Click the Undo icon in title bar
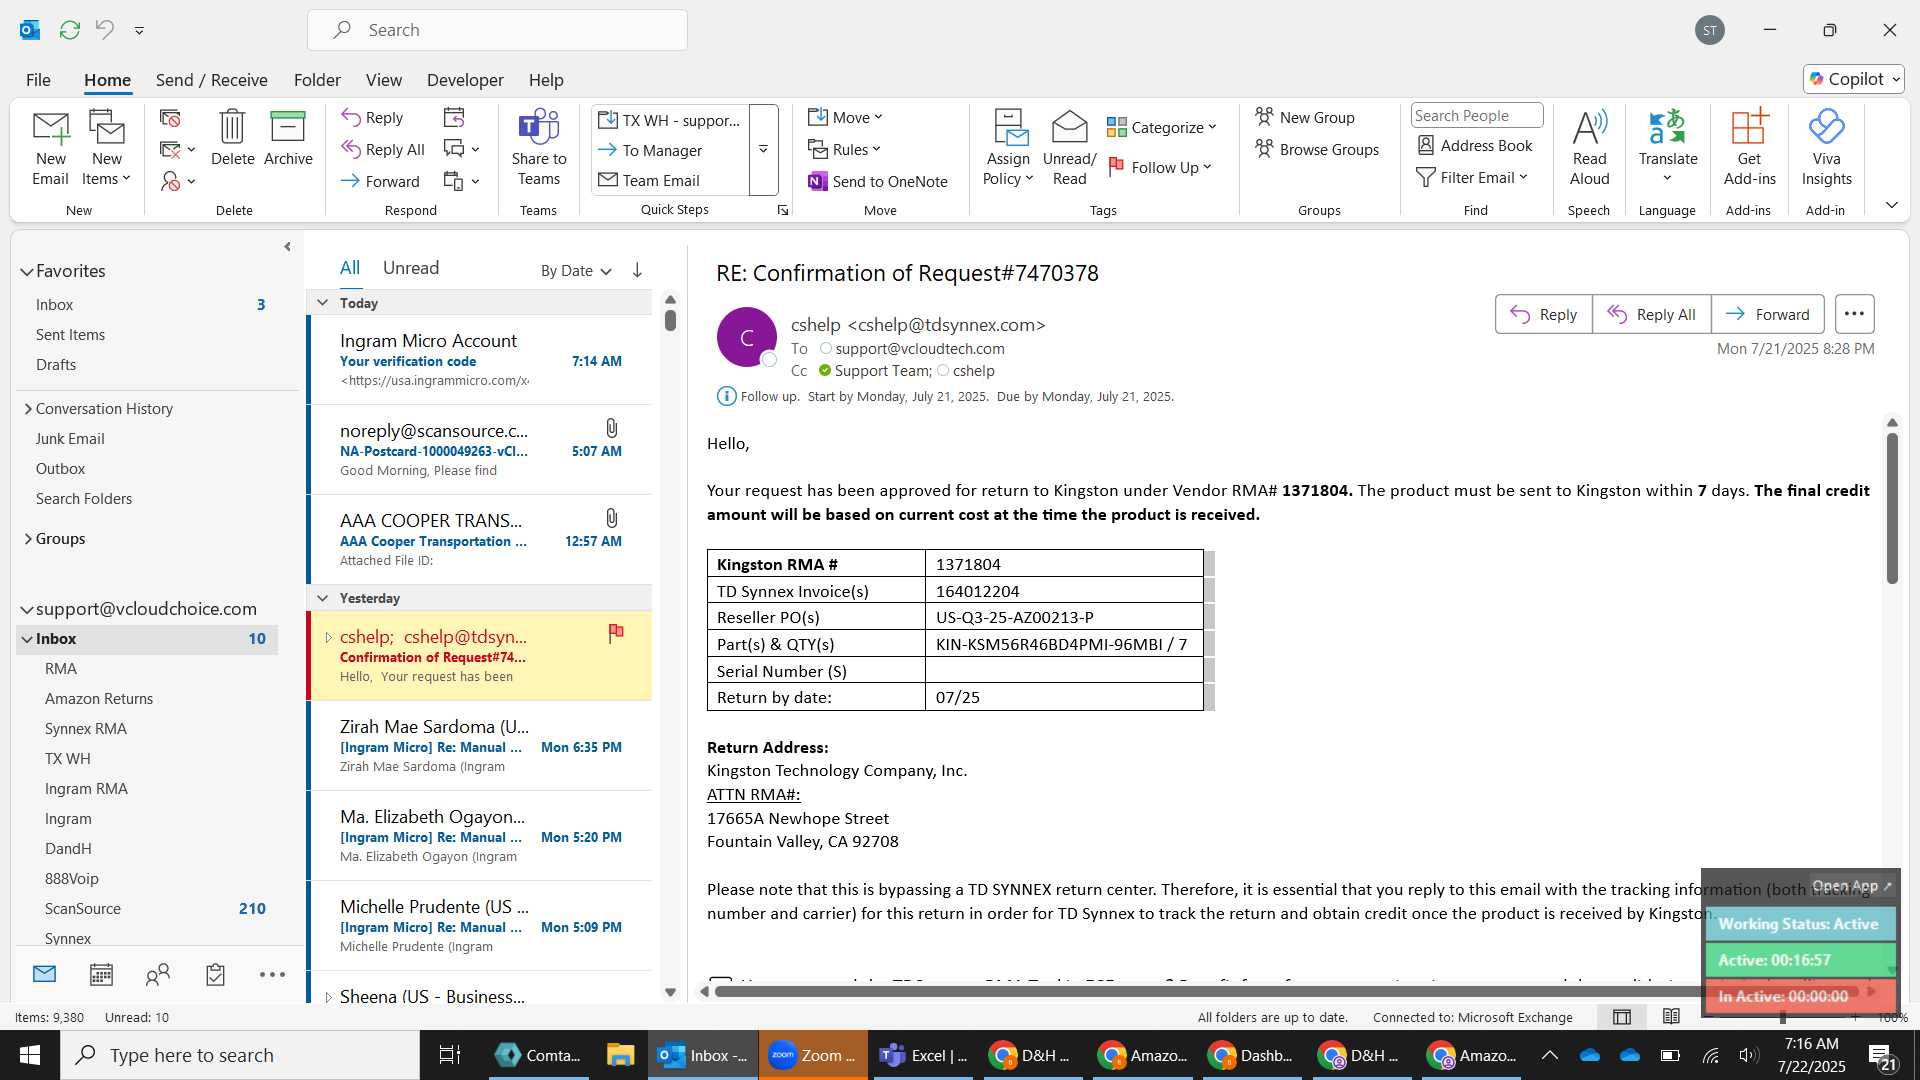1920x1080 pixels. [105, 30]
